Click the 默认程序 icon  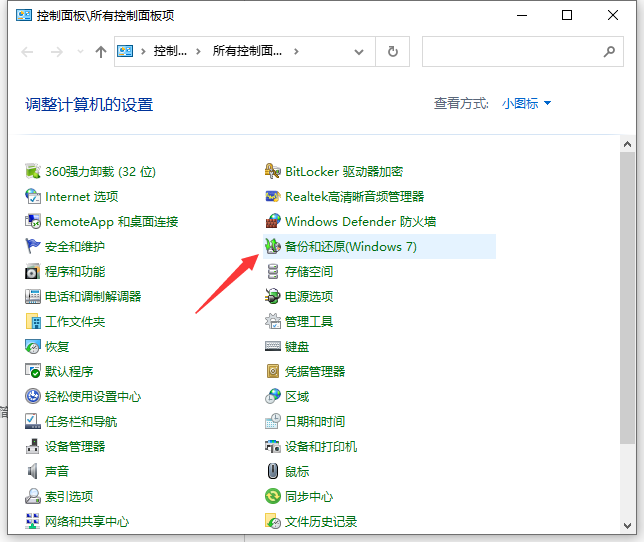pos(33,372)
